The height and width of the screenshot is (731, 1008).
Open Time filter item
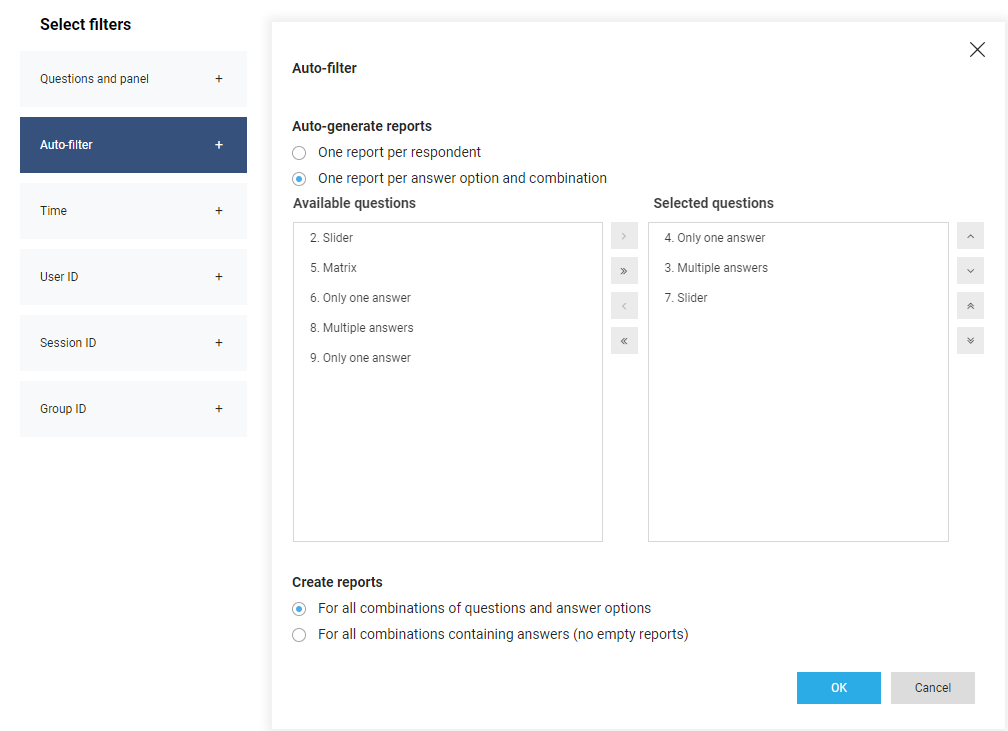tap(133, 211)
